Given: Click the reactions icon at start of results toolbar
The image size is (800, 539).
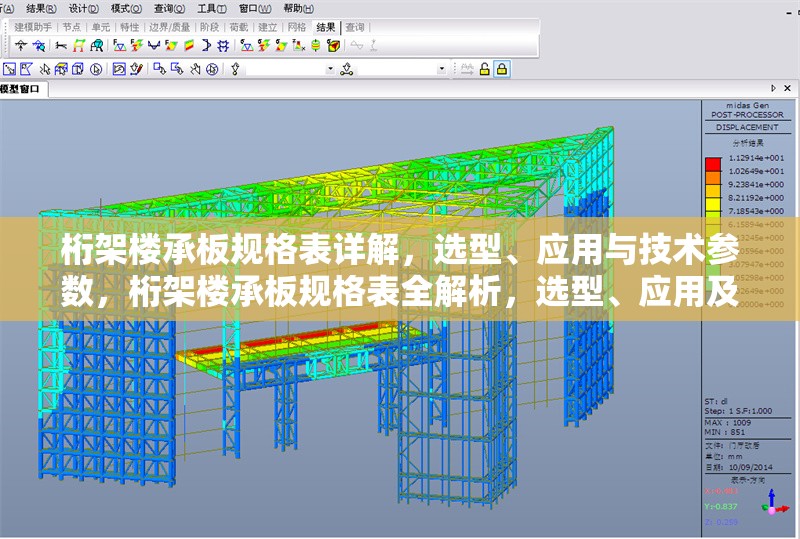Looking at the screenshot, I should click(x=20, y=45).
